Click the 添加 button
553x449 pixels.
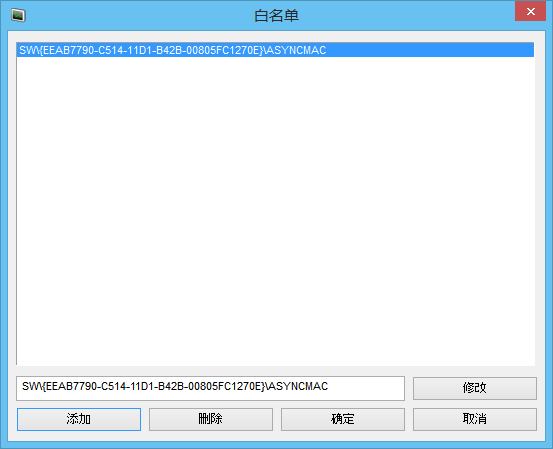pos(79,419)
